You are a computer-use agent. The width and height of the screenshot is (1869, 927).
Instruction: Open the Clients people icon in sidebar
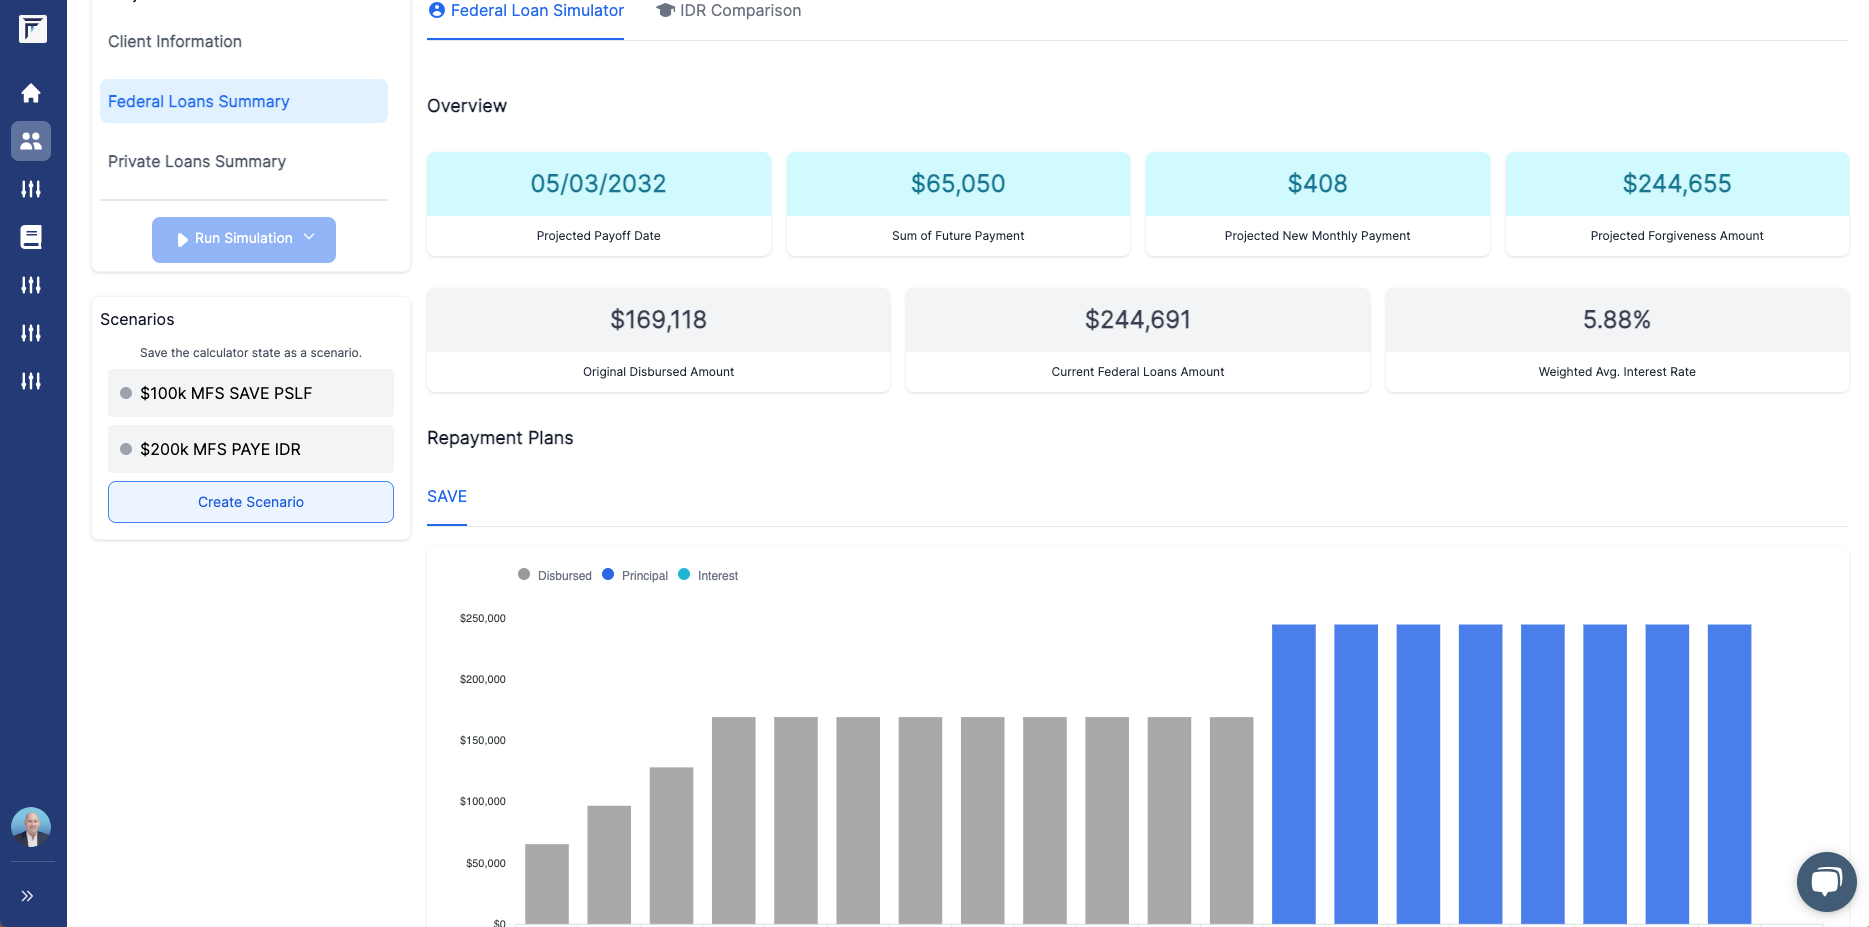pyautogui.click(x=31, y=141)
